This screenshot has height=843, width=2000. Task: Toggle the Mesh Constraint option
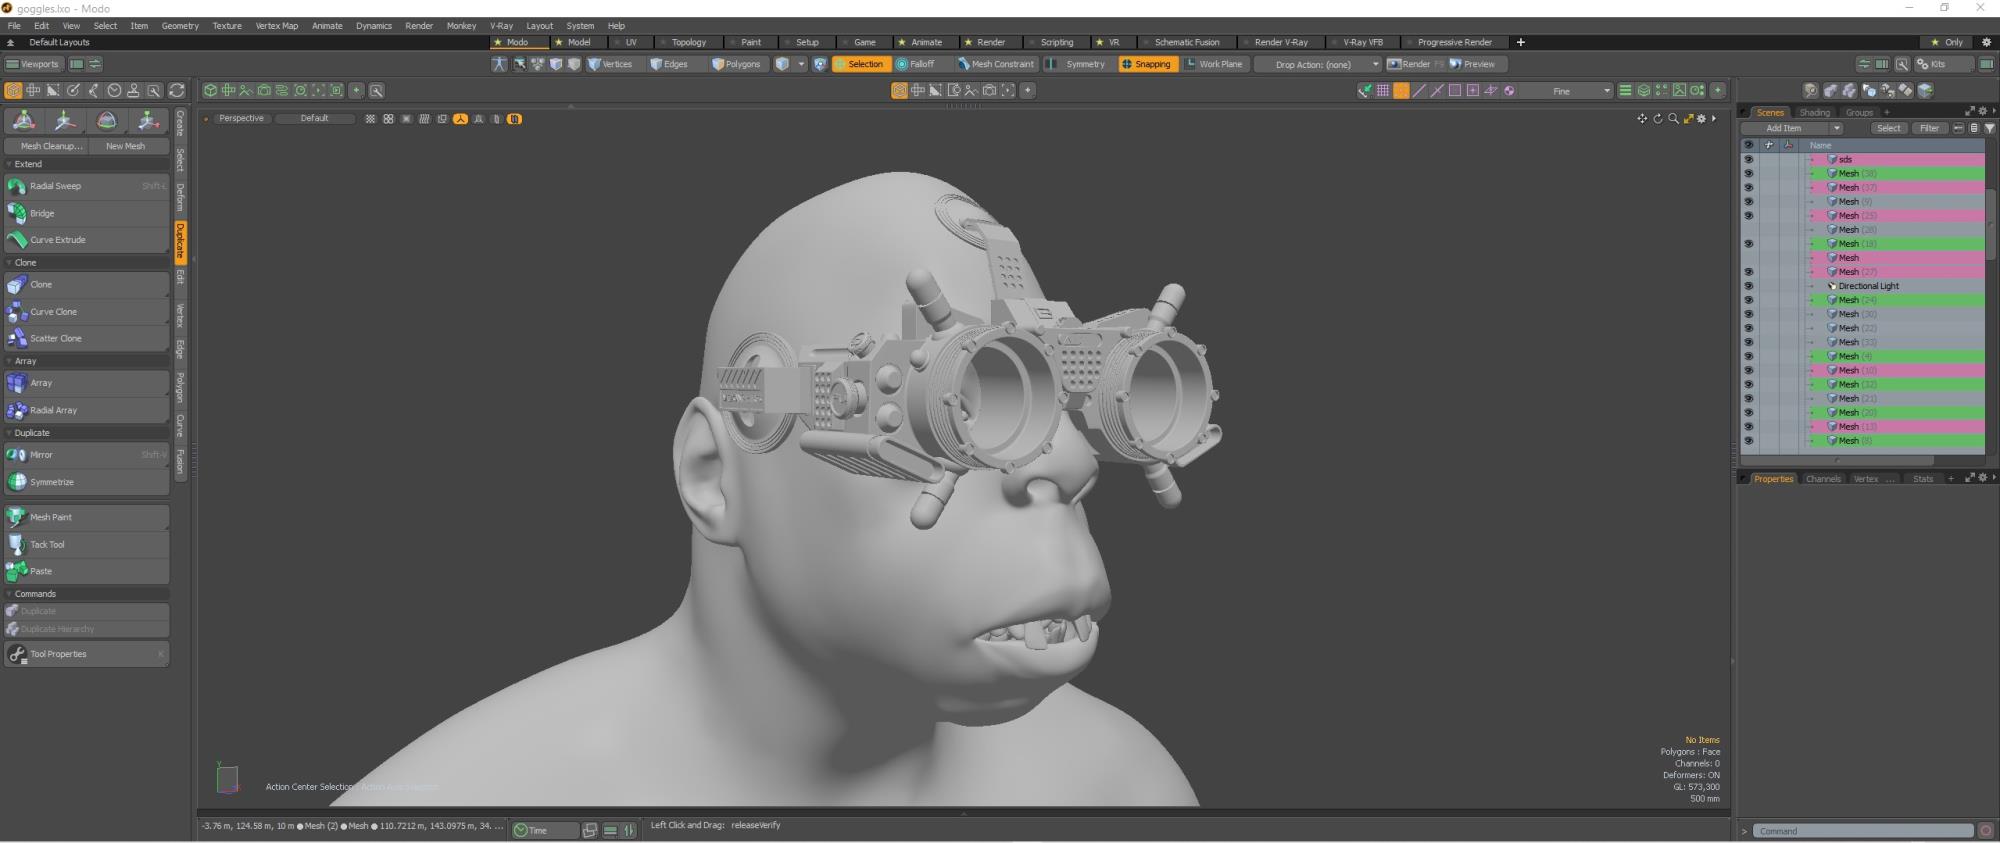pyautogui.click(x=995, y=64)
